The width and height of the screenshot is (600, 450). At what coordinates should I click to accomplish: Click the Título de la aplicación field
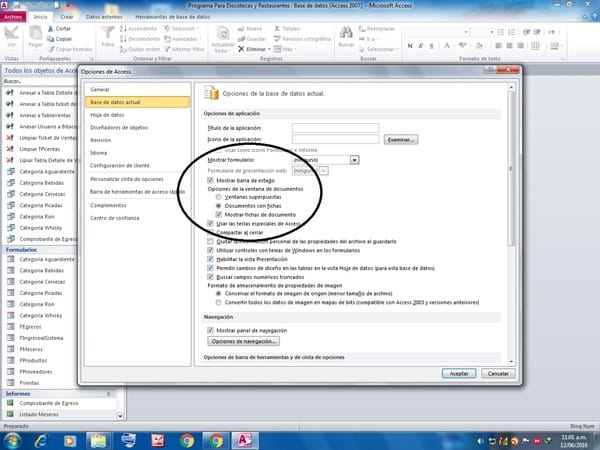[335, 128]
